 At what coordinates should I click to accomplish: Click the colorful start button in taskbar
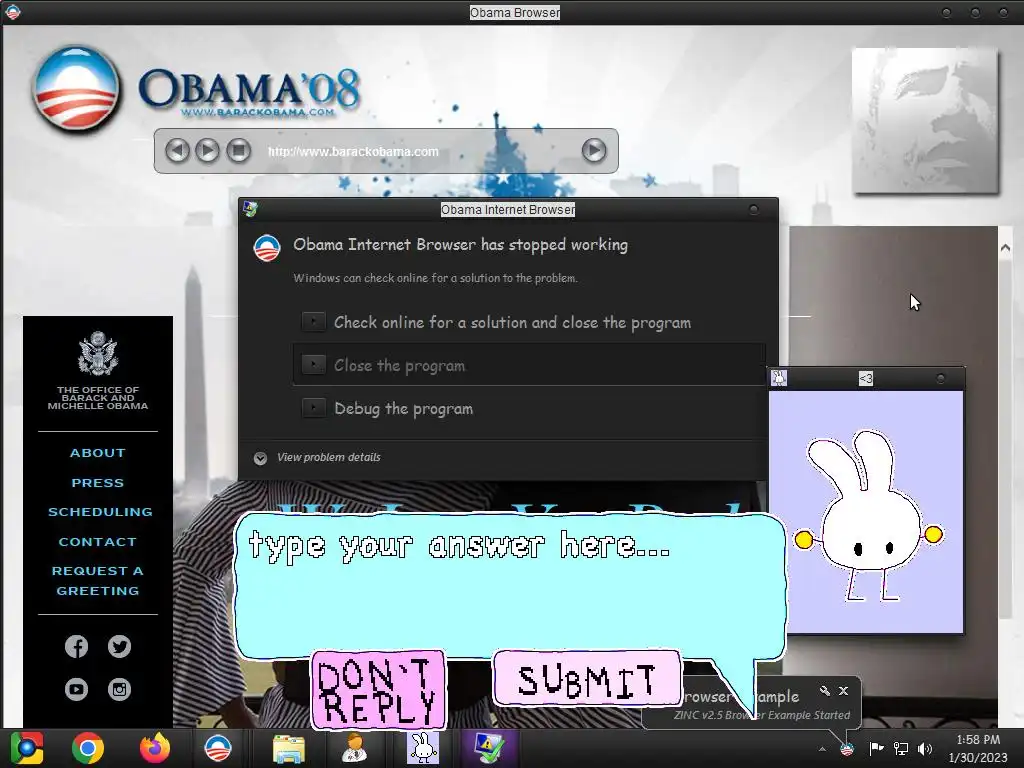pos(26,748)
